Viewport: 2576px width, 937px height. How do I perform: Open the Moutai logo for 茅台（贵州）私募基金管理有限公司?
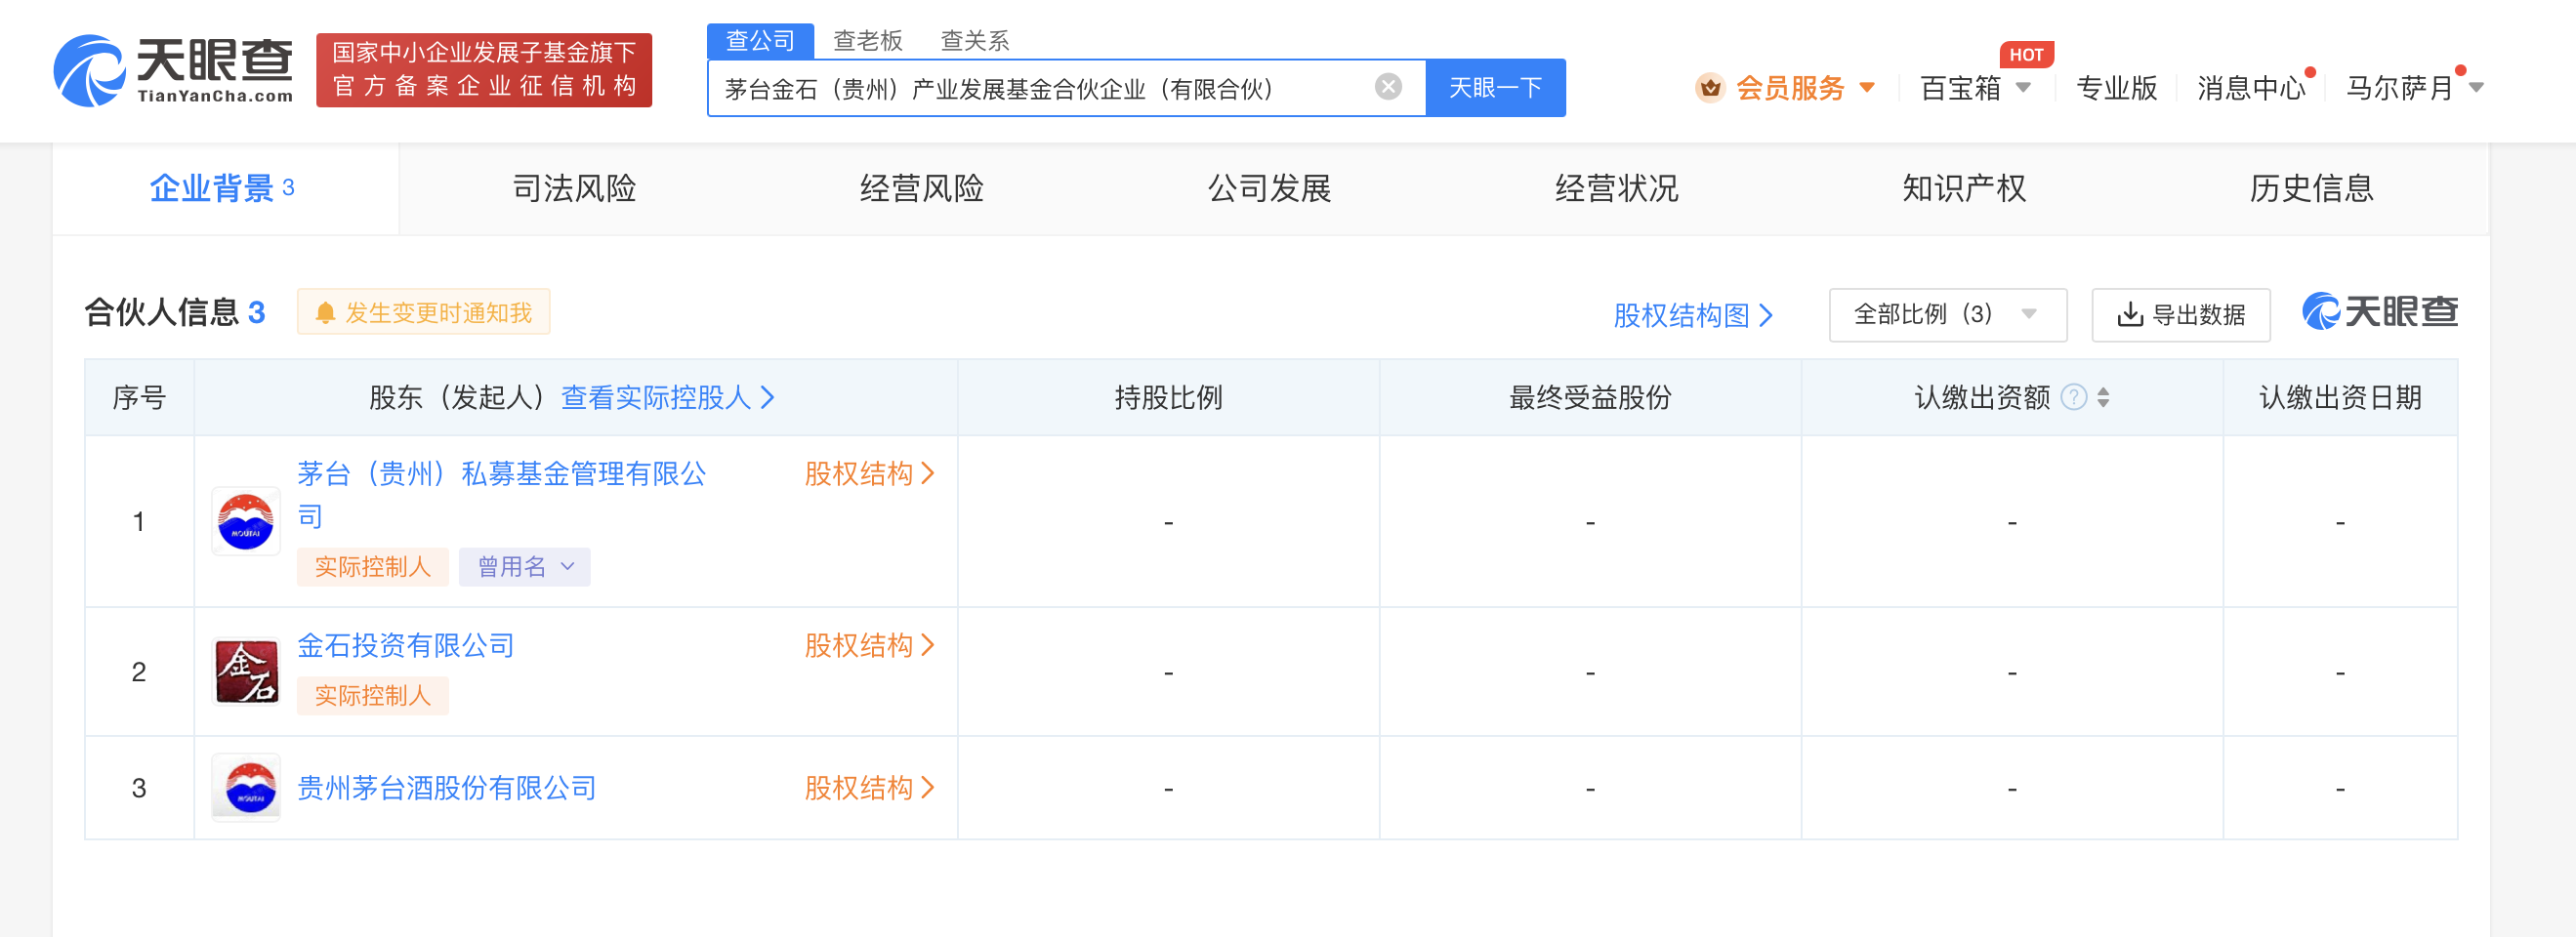click(246, 521)
